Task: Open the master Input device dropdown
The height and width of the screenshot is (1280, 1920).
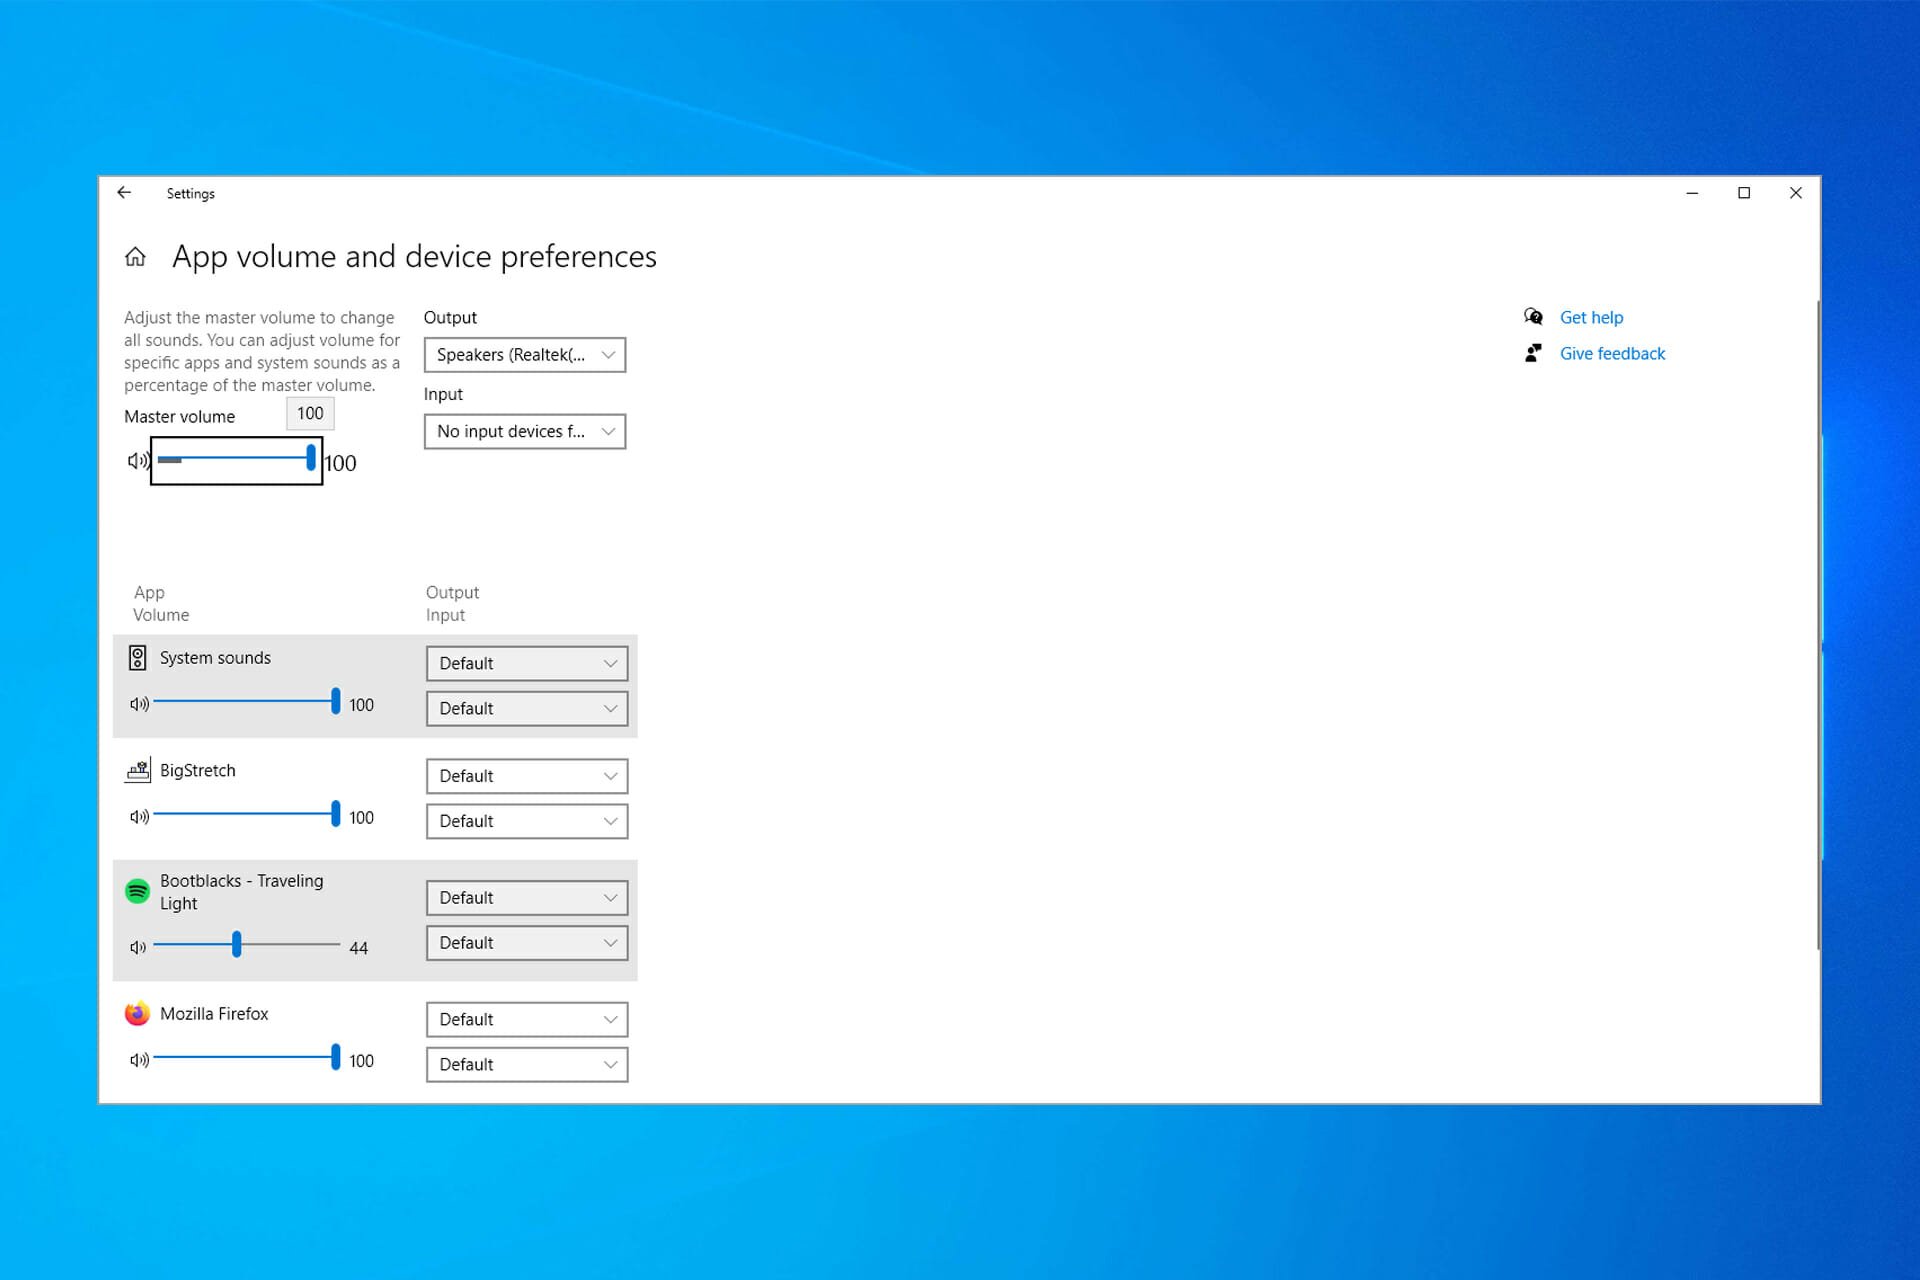Action: pos(525,432)
